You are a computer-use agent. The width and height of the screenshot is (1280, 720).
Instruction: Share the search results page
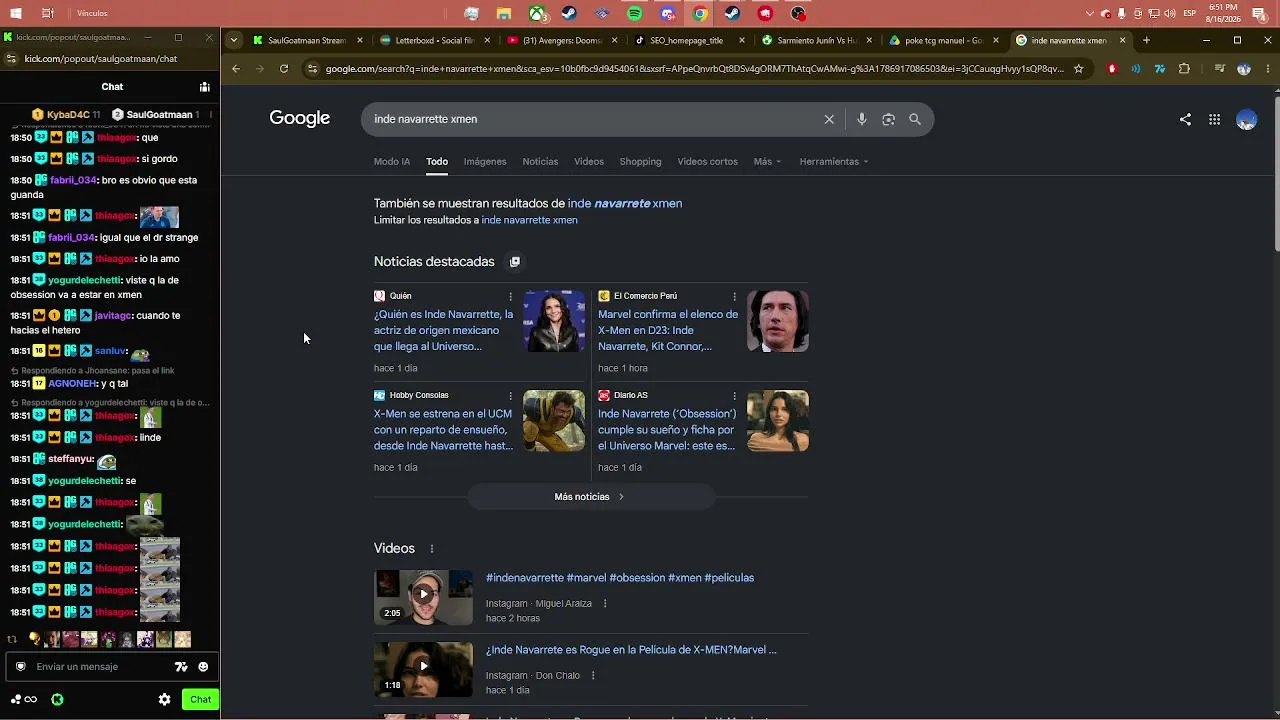[x=1185, y=119]
